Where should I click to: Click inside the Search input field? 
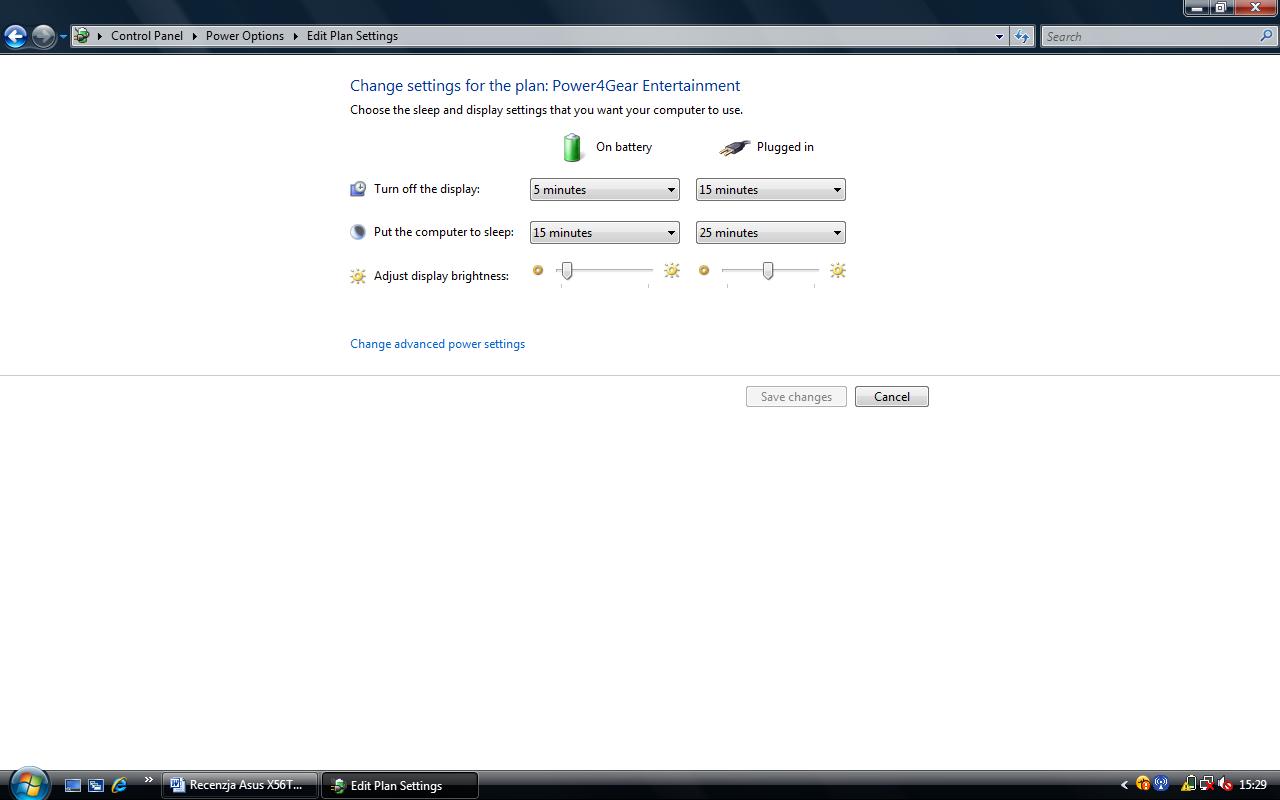1150,37
